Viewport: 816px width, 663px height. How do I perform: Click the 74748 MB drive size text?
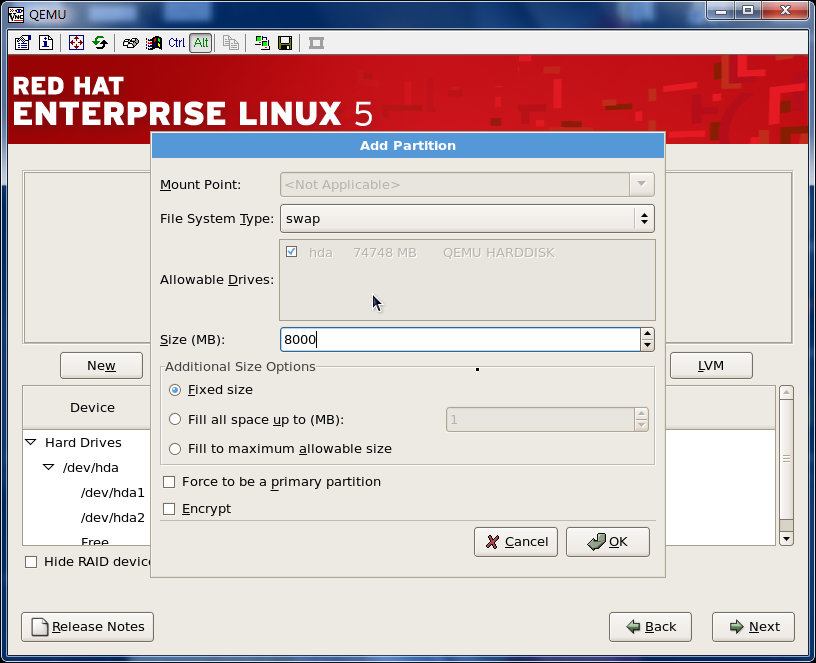tap(385, 253)
